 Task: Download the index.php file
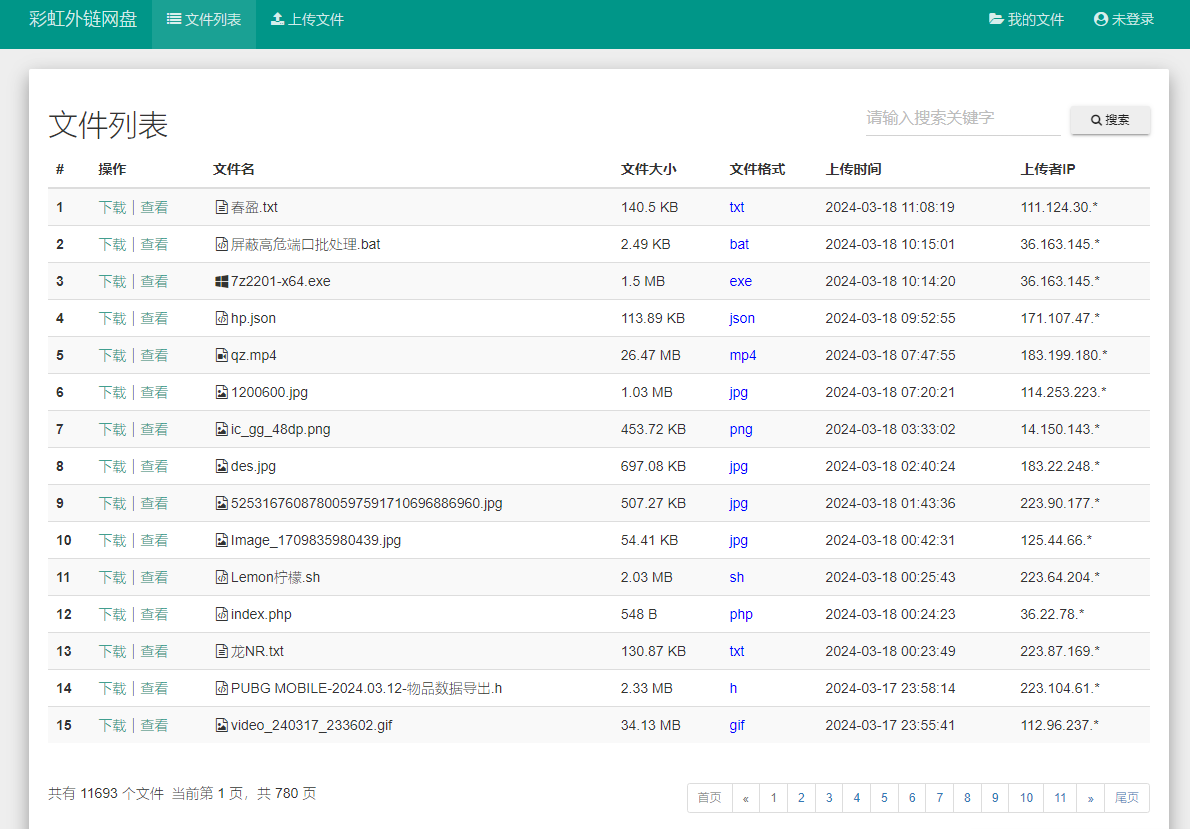pos(112,614)
